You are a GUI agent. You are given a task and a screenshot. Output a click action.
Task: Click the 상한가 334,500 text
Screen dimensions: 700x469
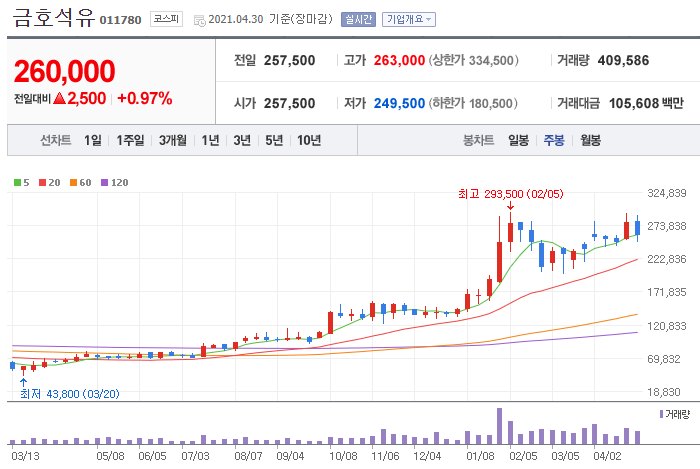tap(474, 60)
